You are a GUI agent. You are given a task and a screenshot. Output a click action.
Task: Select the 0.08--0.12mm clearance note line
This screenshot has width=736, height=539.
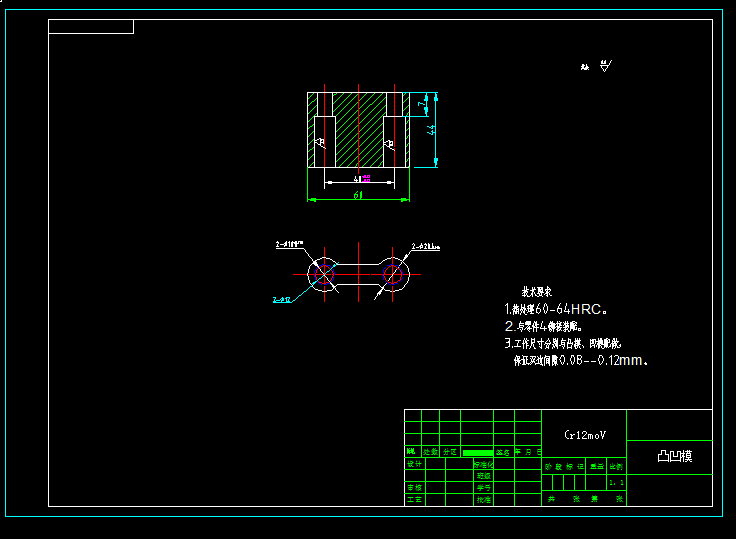click(x=581, y=360)
